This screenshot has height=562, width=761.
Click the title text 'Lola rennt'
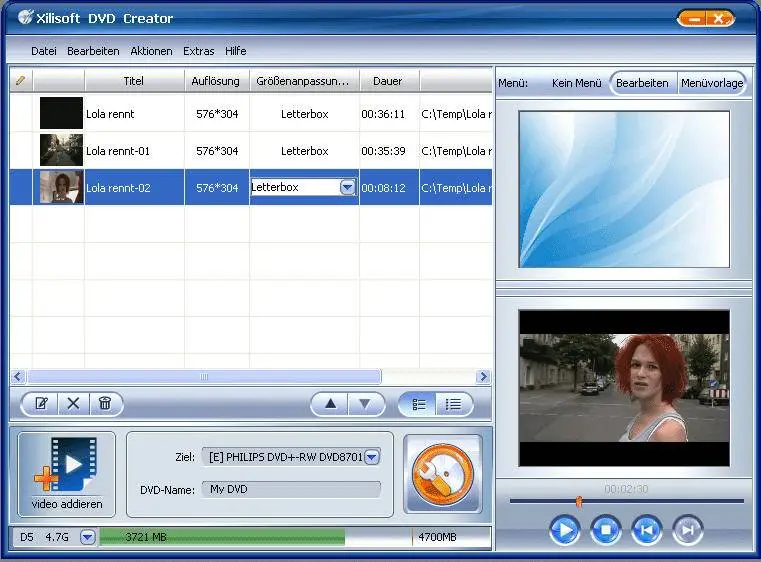(x=110, y=114)
